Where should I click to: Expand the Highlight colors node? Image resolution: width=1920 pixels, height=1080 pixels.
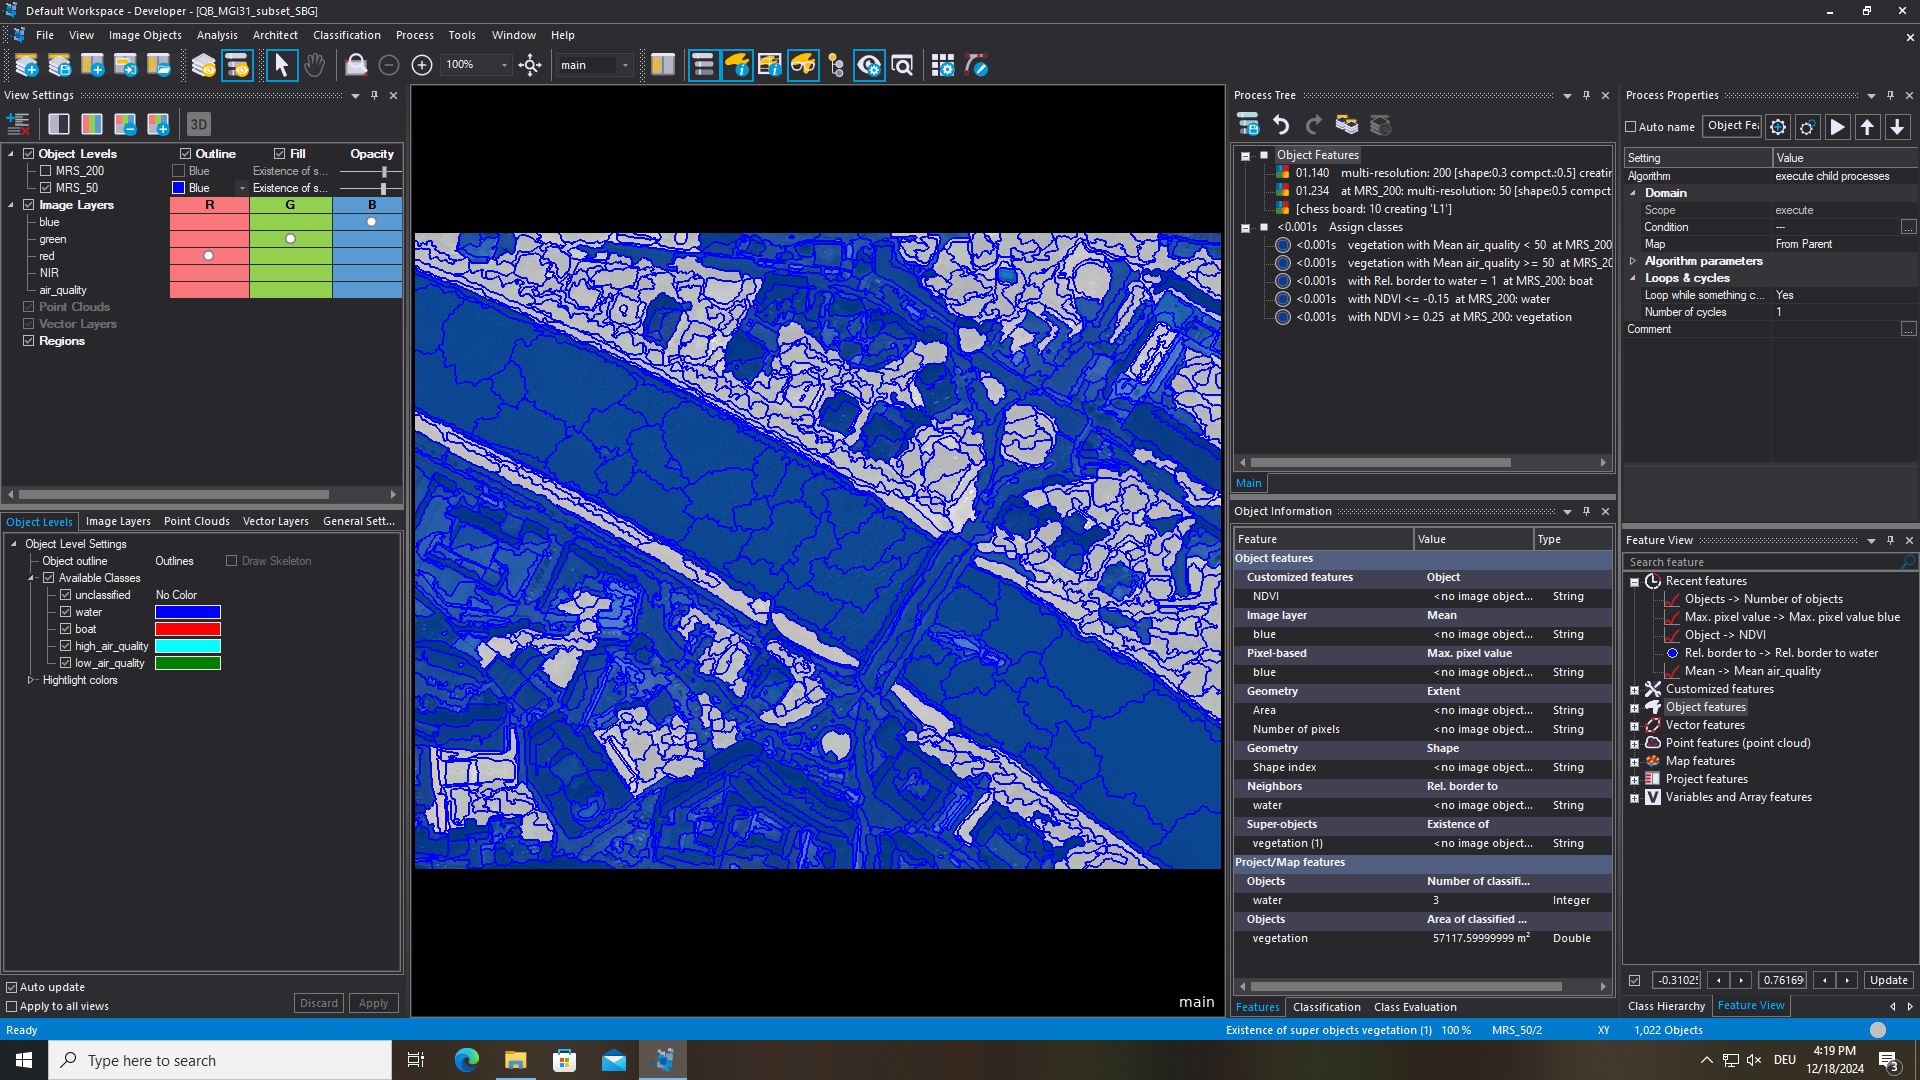coord(31,680)
